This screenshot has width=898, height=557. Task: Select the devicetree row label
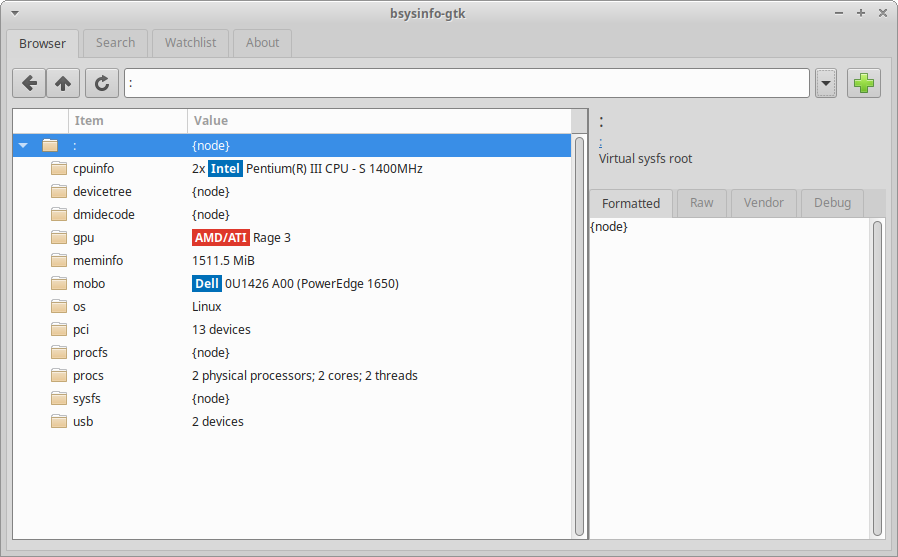pyautogui.click(x=102, y=191)
